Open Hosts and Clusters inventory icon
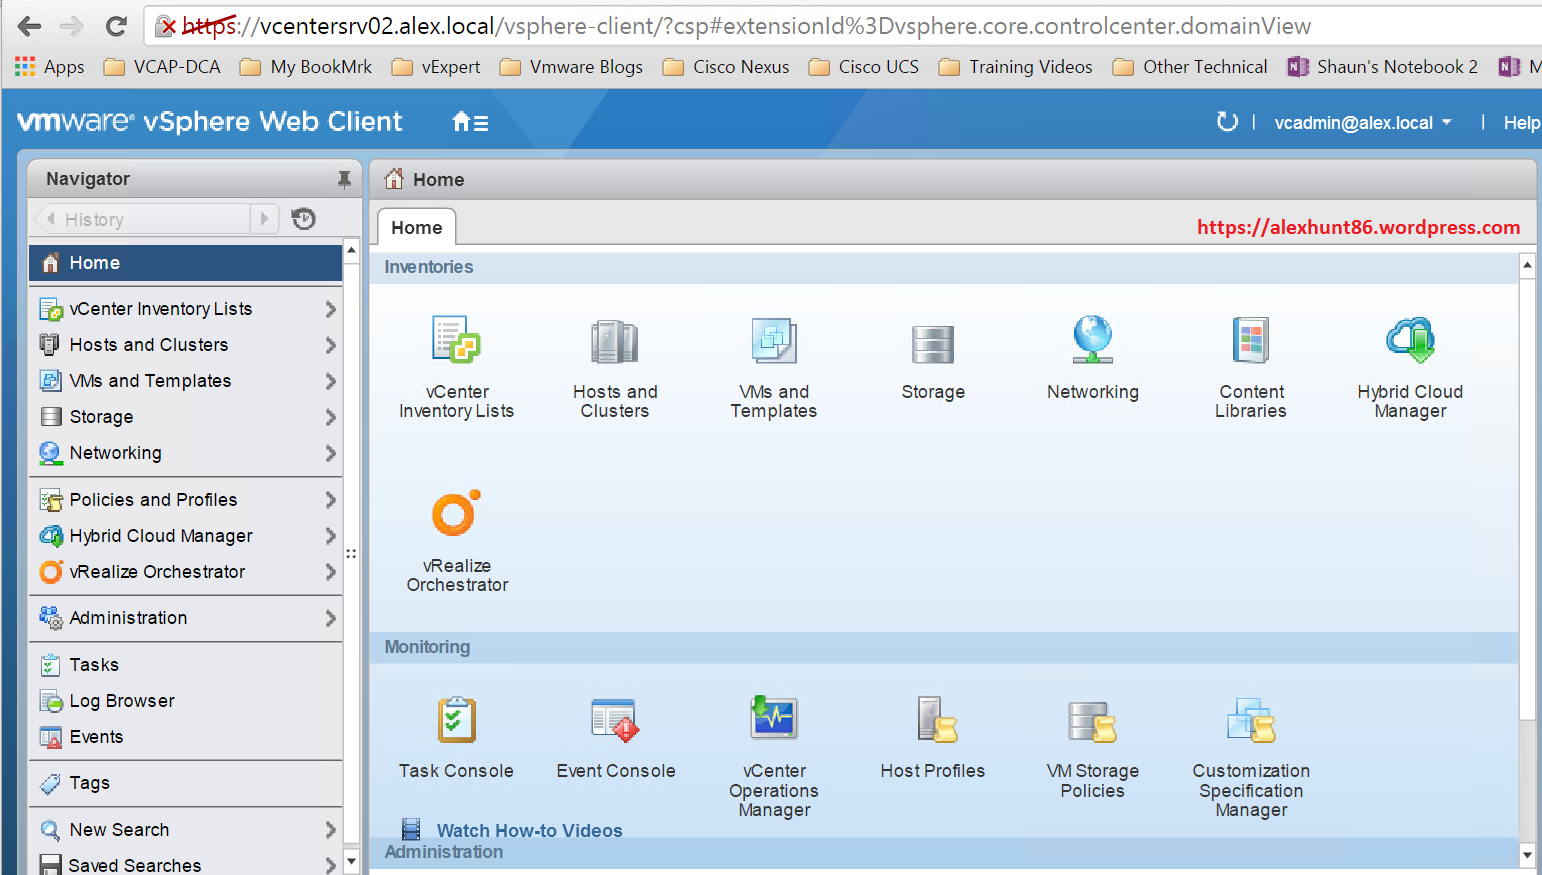Image resolution: width=1542 pixels, height=875 pixels. coord(614,342)
